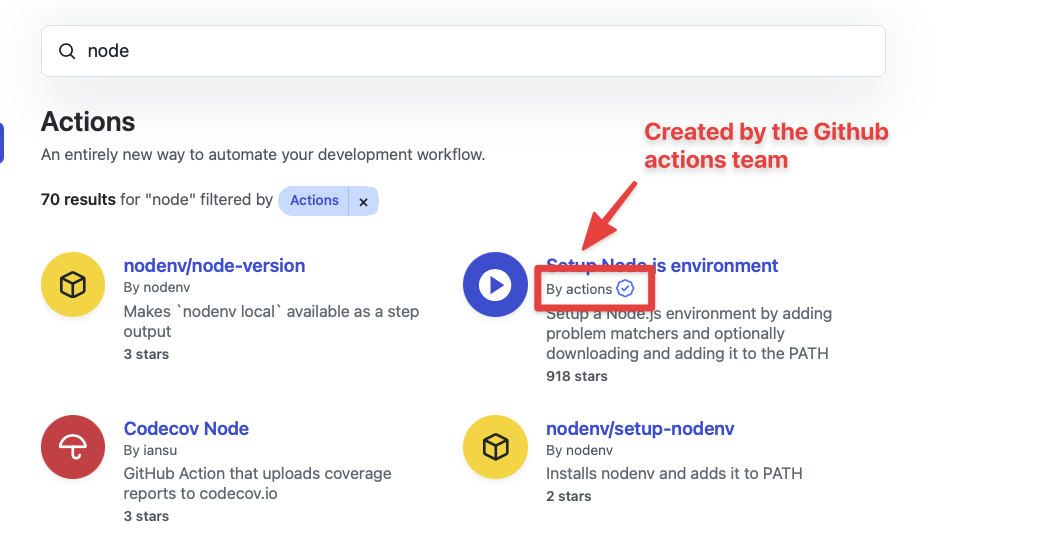
Task: Click "Makes `nodenv local` available" description
Action: coord(271,322)
